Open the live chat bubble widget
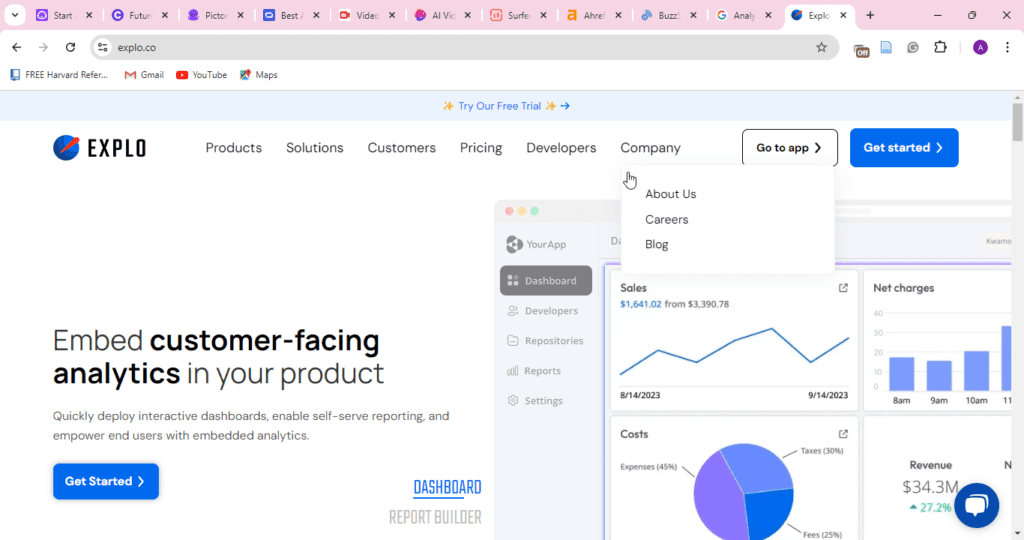Viewport: 1024px width, 540px height. click(976, 504)
